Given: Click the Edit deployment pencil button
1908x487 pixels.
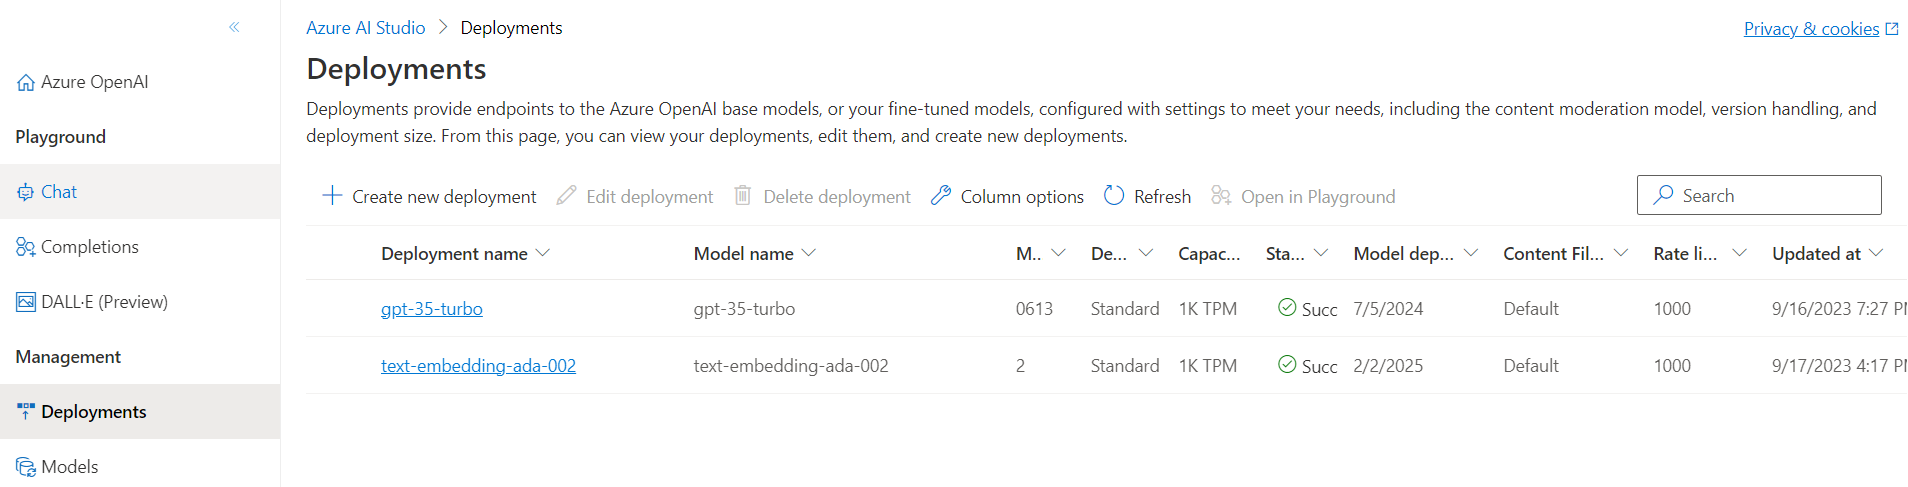Looking at the screenshot, I should (x=634, y=197).
